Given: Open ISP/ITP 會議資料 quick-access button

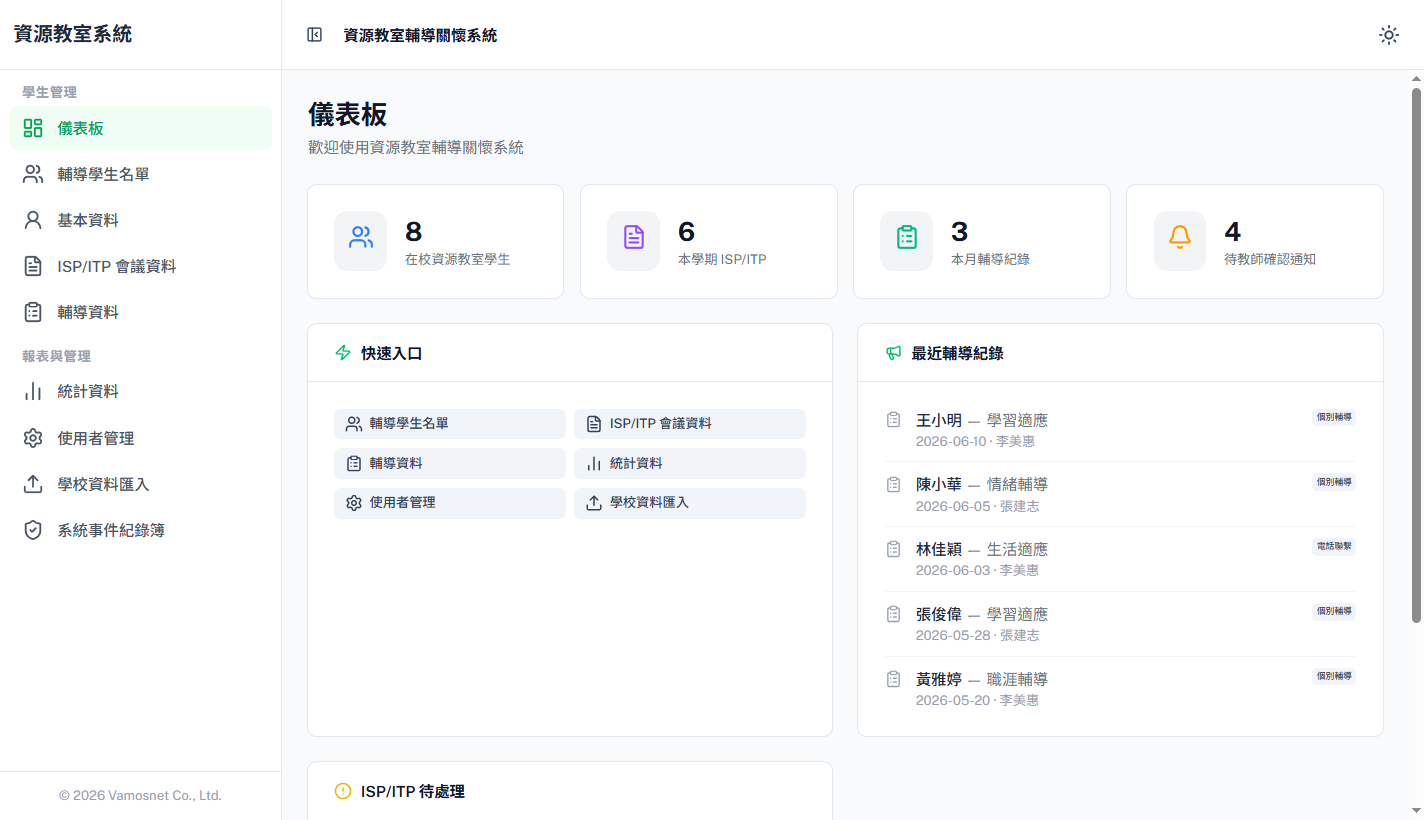Looking at the screenshot, I should (690, 423).
